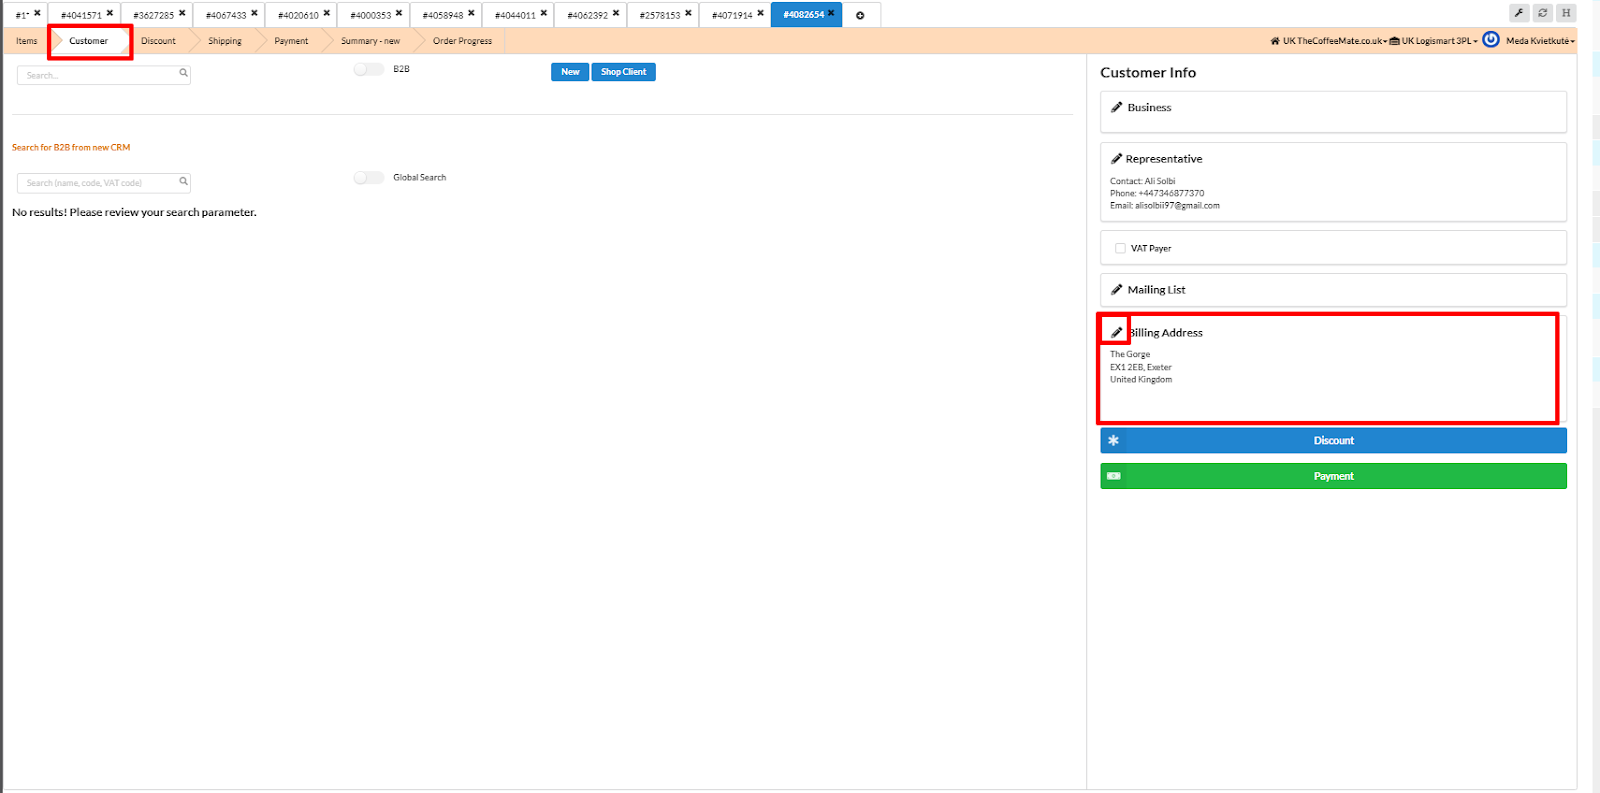
Task: Close order tab #3627285
Action: (x=182, y=13)
